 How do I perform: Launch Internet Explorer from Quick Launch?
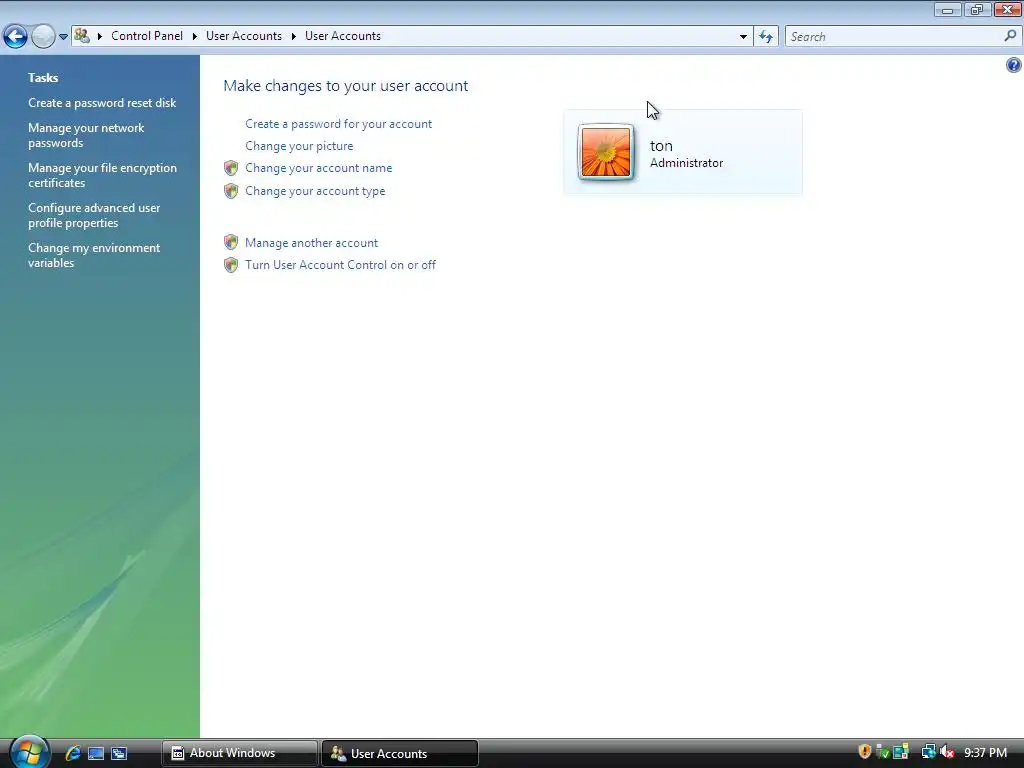(x=73, y=753)
